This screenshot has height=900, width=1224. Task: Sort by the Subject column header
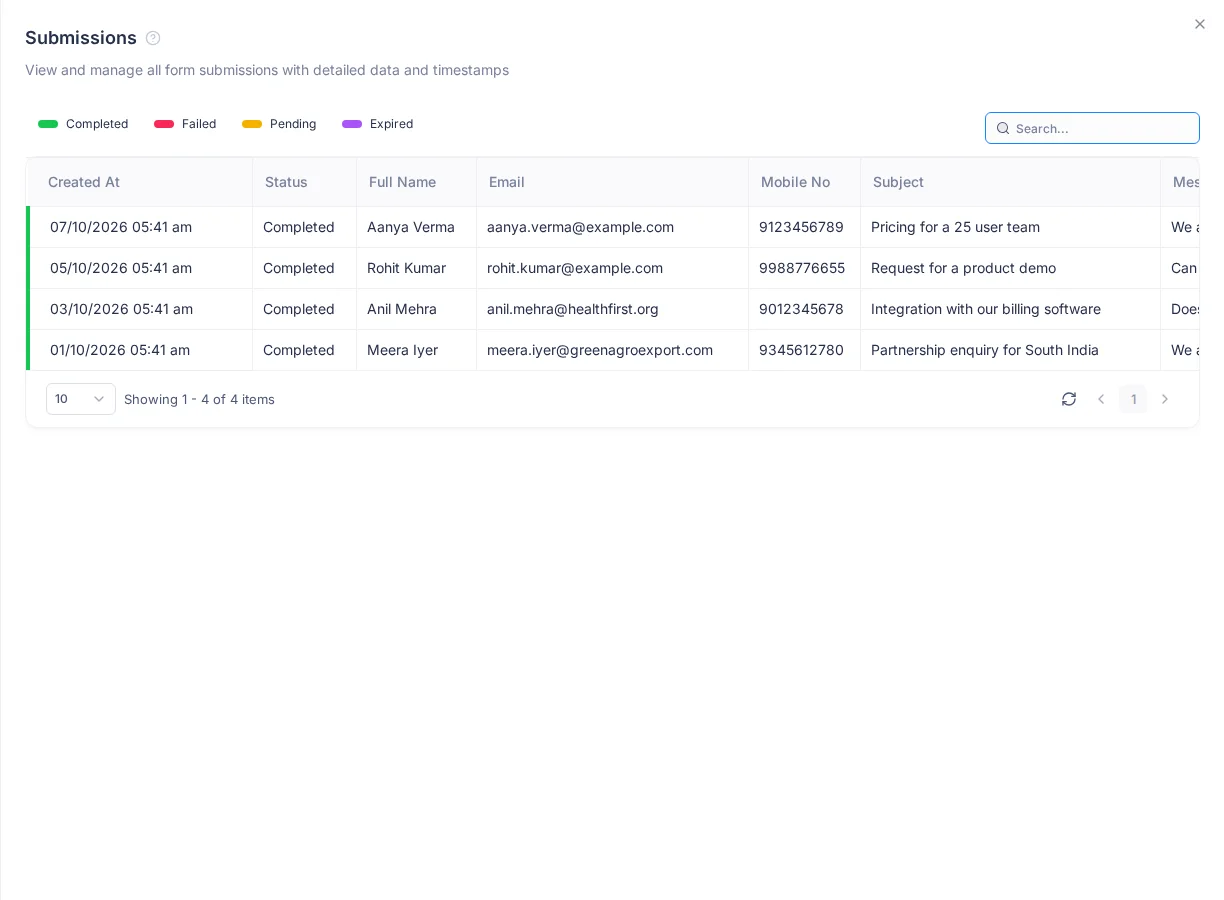1011,182
